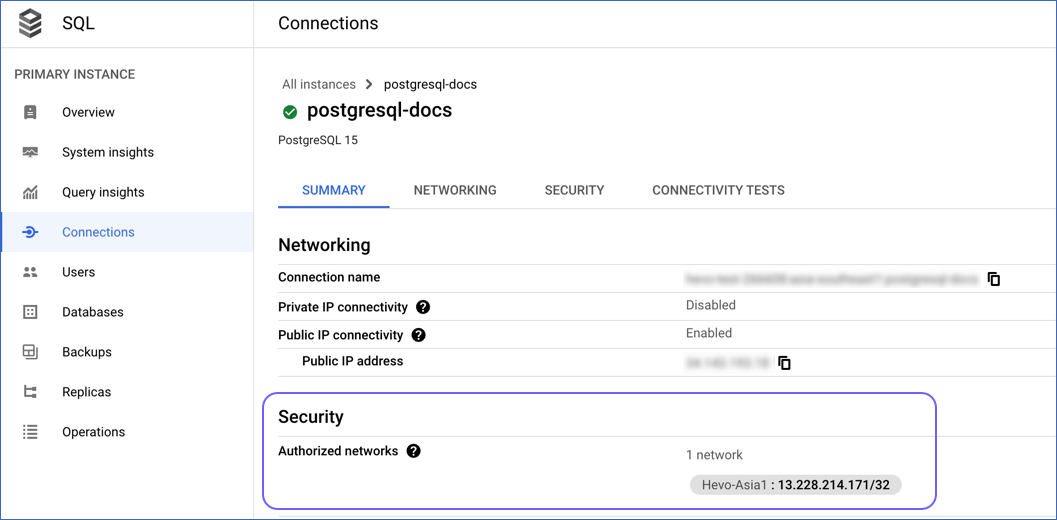The image size is (1057, 520).
Task: Switch to the NETWORKING tab
Action: (x=455, y=190)
